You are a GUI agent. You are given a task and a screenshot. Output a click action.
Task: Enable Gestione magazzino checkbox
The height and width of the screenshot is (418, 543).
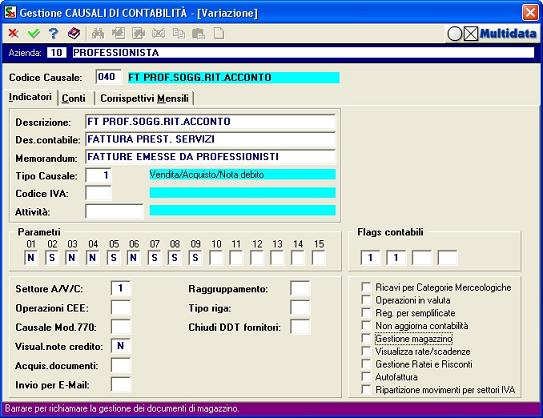(366, 338)
